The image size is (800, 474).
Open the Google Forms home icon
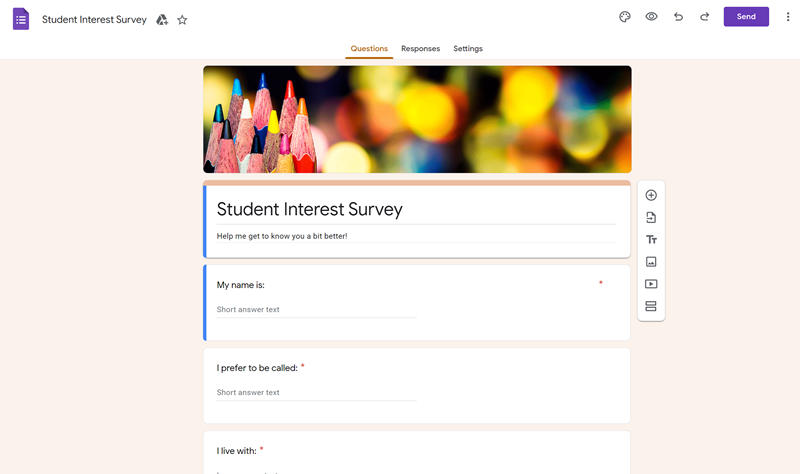pyautogui.click(x=21, y=19)
